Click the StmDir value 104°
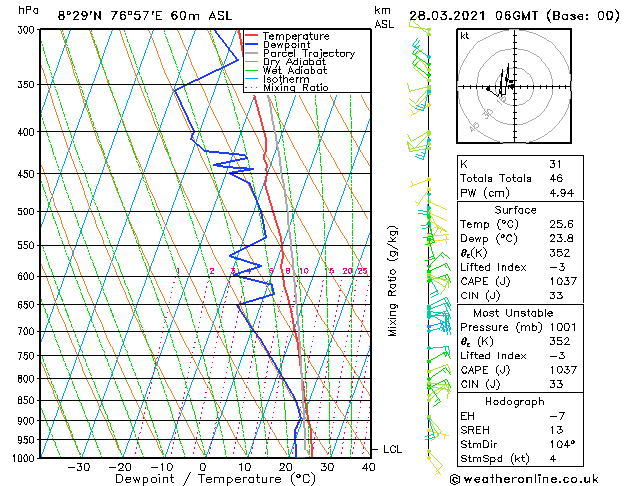The width and height of the screenshot is (629, 486). [562, 444]
